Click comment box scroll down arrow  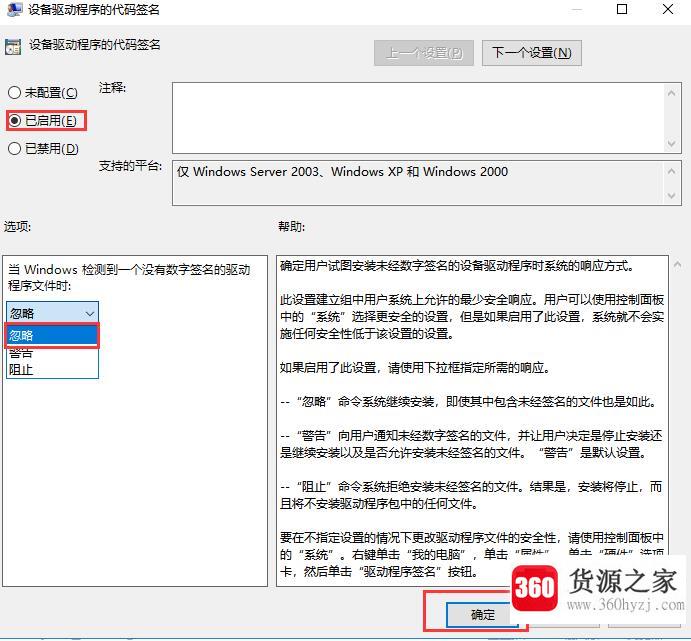672,144
